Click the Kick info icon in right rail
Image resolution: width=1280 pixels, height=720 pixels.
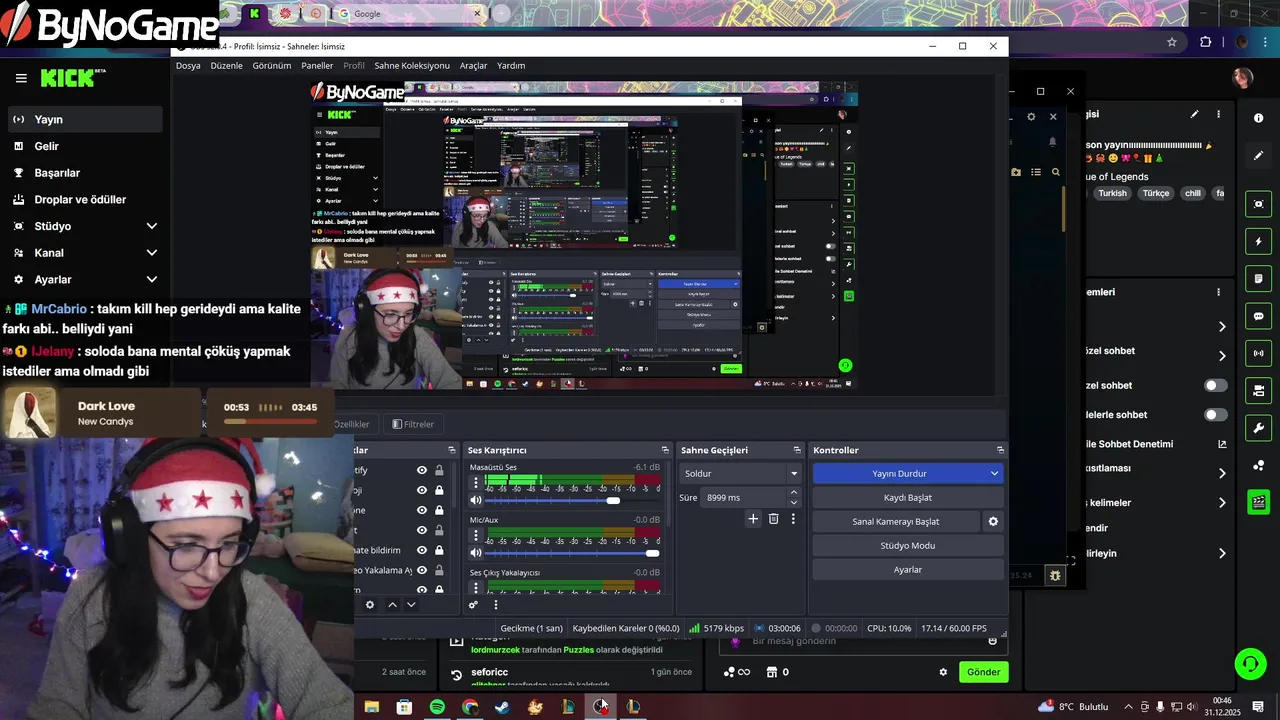click(x=1258, y=118)
